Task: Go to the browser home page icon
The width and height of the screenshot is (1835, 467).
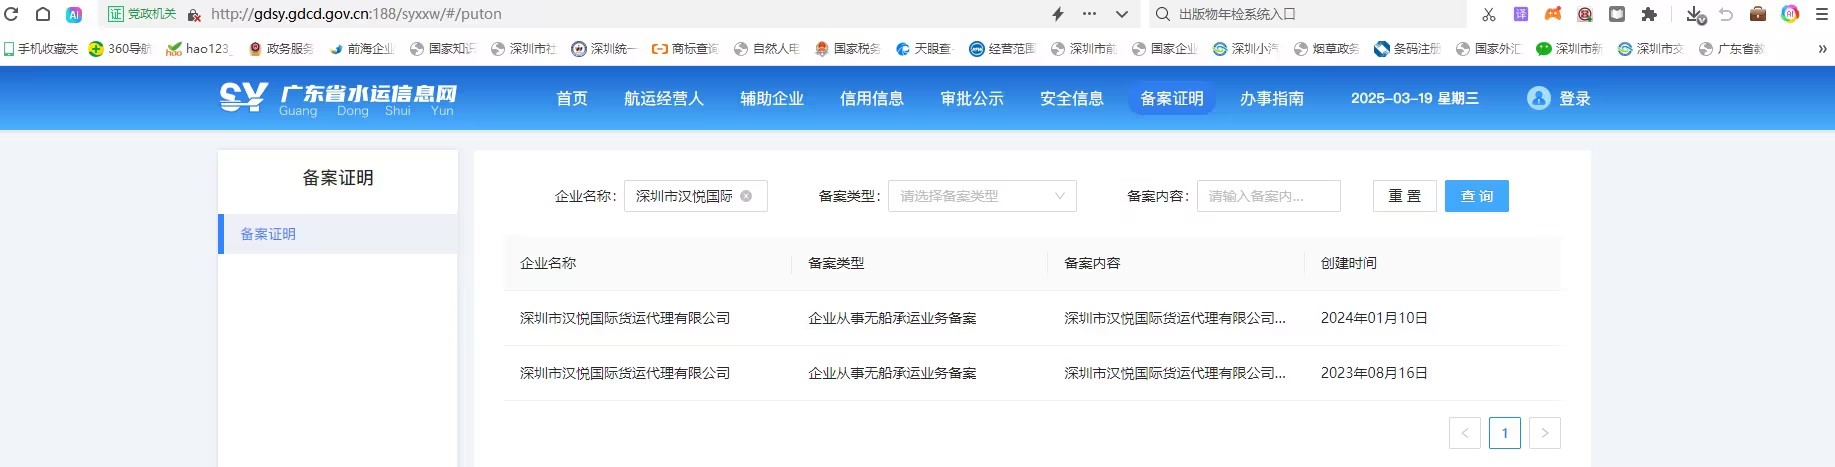Action: 43,14
